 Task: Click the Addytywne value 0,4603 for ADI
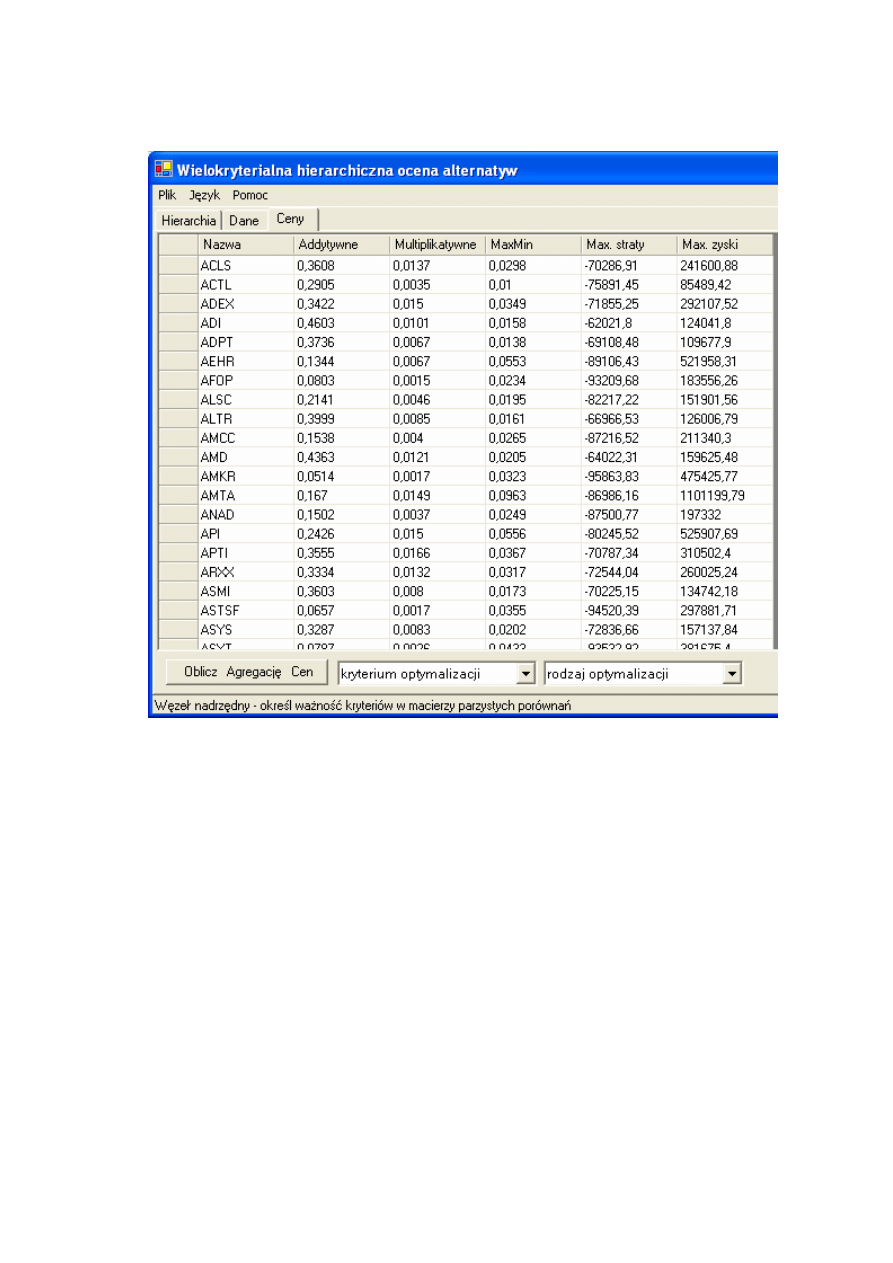tap(341, 323)
